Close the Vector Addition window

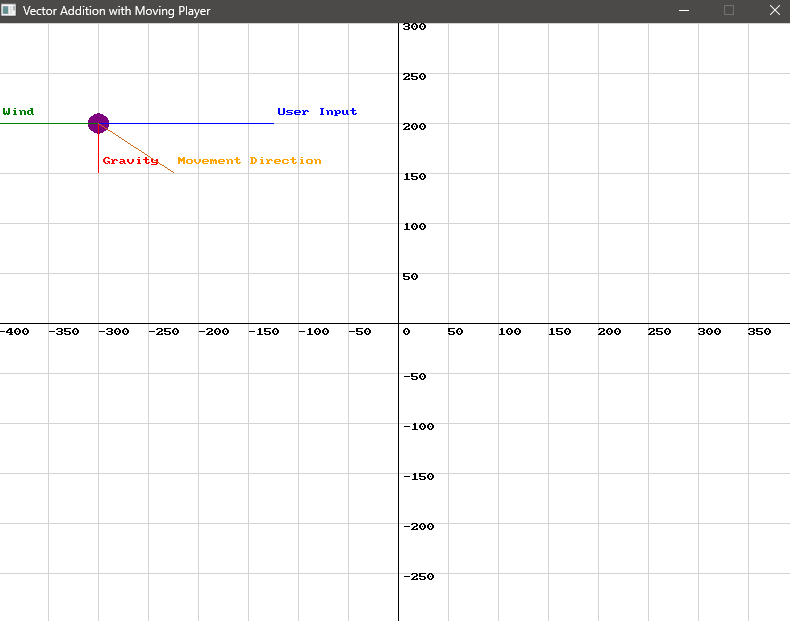click(774, 11)
